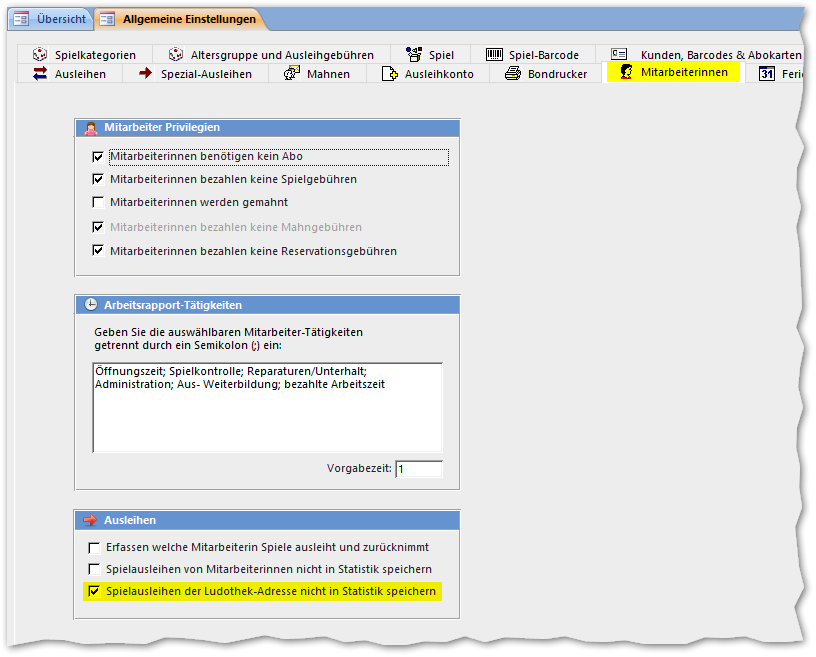Click the form icon on Übersicht tab

point(21,19)
